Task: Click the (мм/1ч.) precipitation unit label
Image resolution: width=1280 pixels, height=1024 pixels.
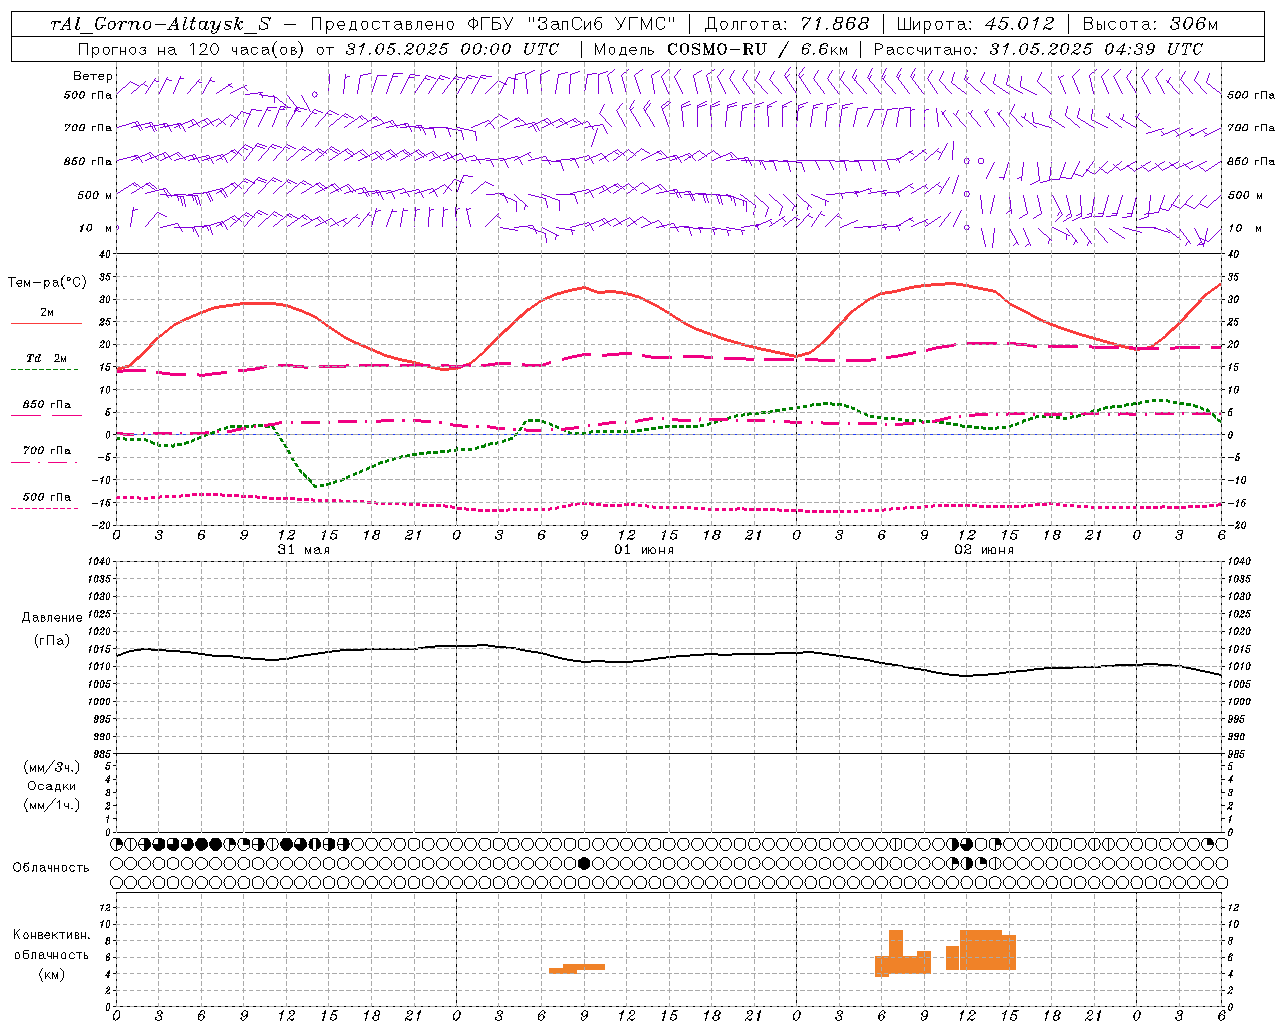Action: tap(52, 805)
